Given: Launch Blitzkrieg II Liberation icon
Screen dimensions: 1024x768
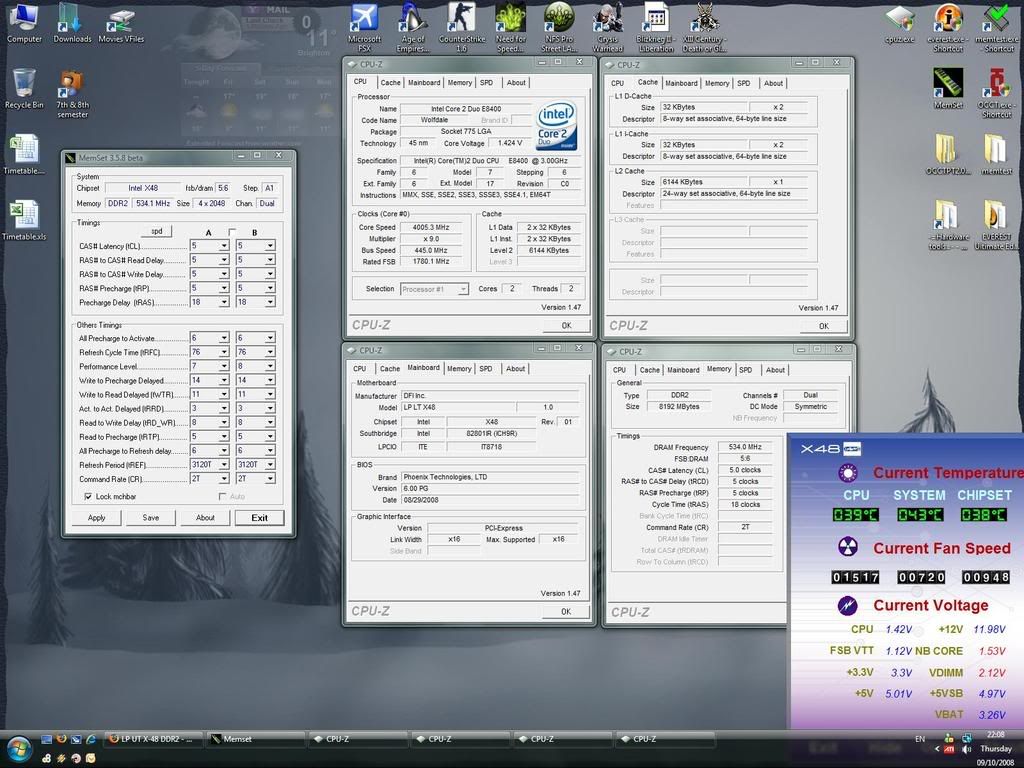Looking at the screenshot, I should [x=656, y=27].
